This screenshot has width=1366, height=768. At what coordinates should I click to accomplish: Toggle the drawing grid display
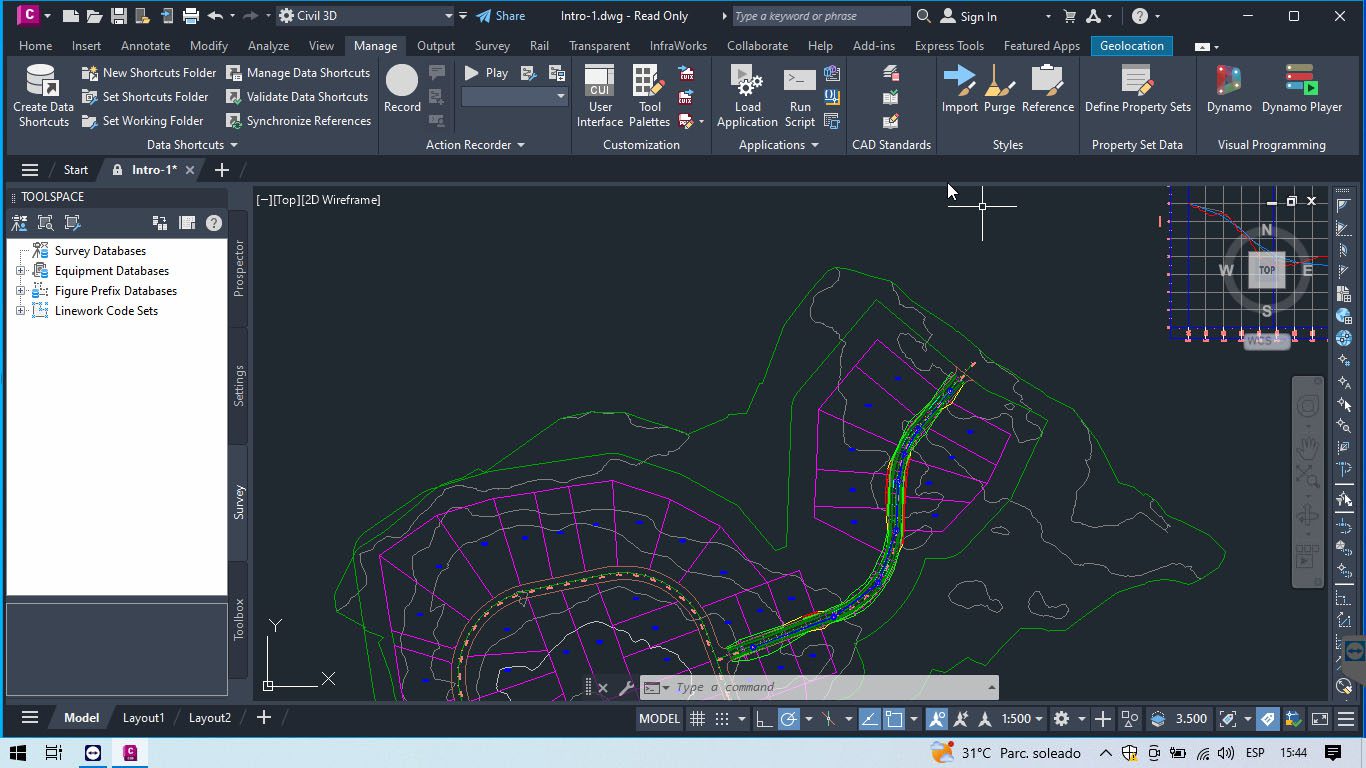[697, 719]
